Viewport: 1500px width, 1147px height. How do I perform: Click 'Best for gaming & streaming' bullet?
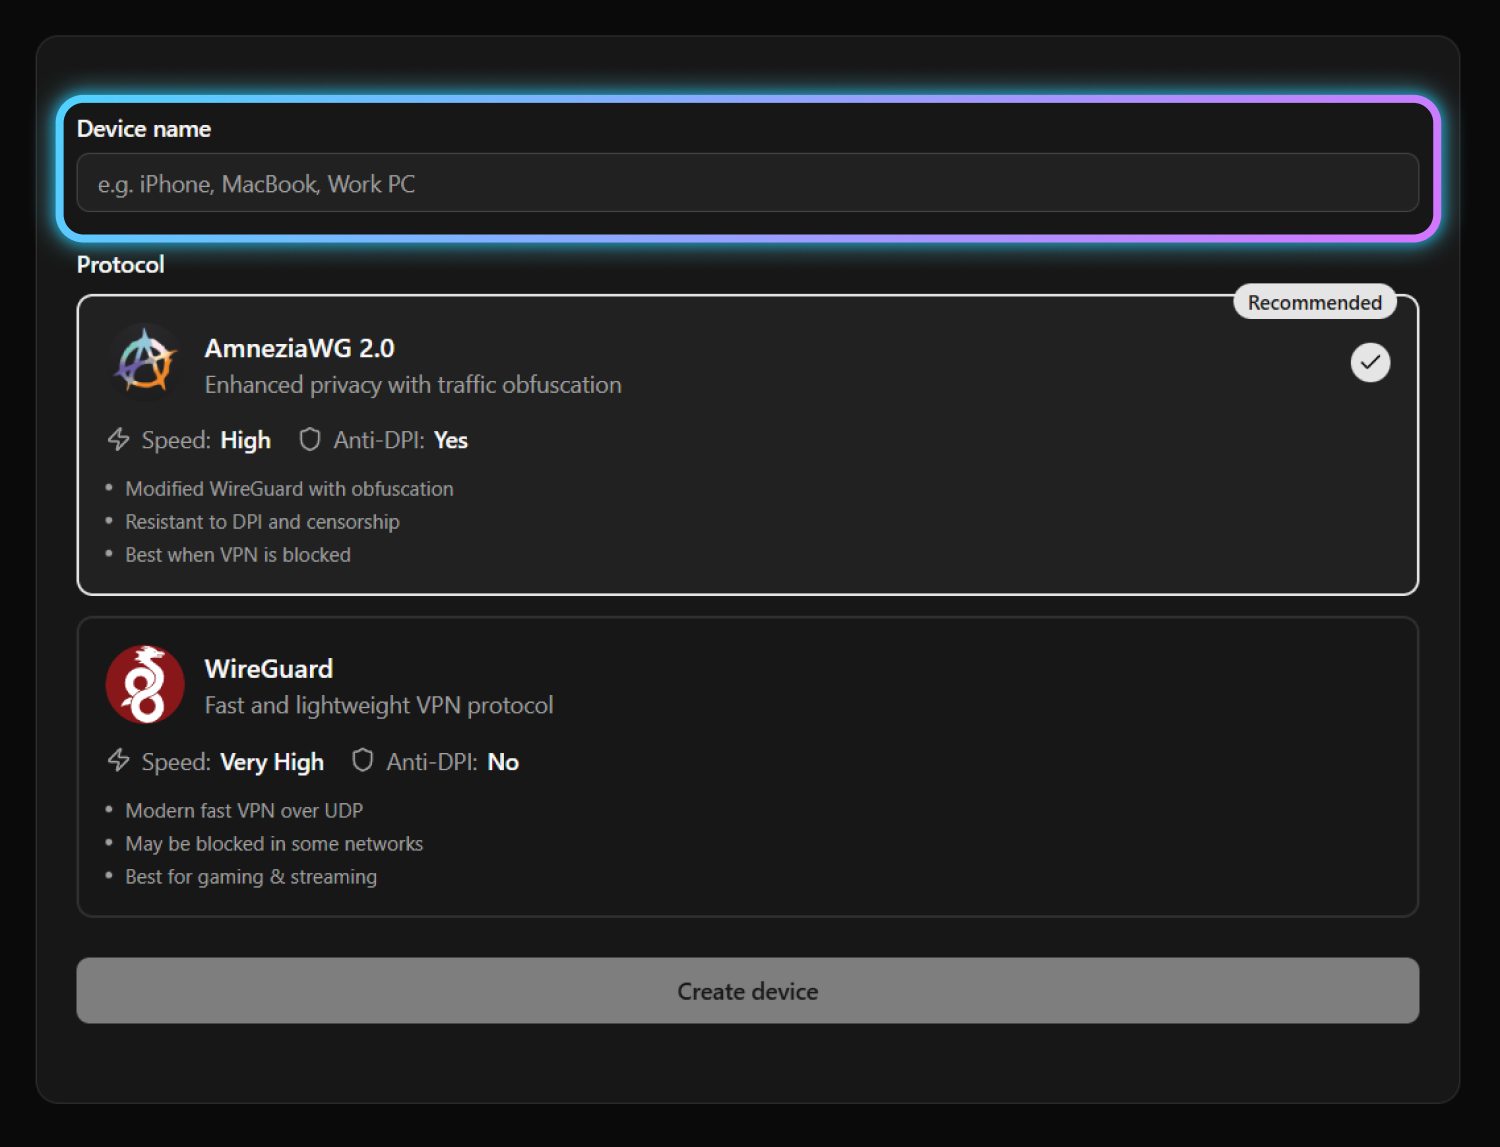[x=251, y=877]
